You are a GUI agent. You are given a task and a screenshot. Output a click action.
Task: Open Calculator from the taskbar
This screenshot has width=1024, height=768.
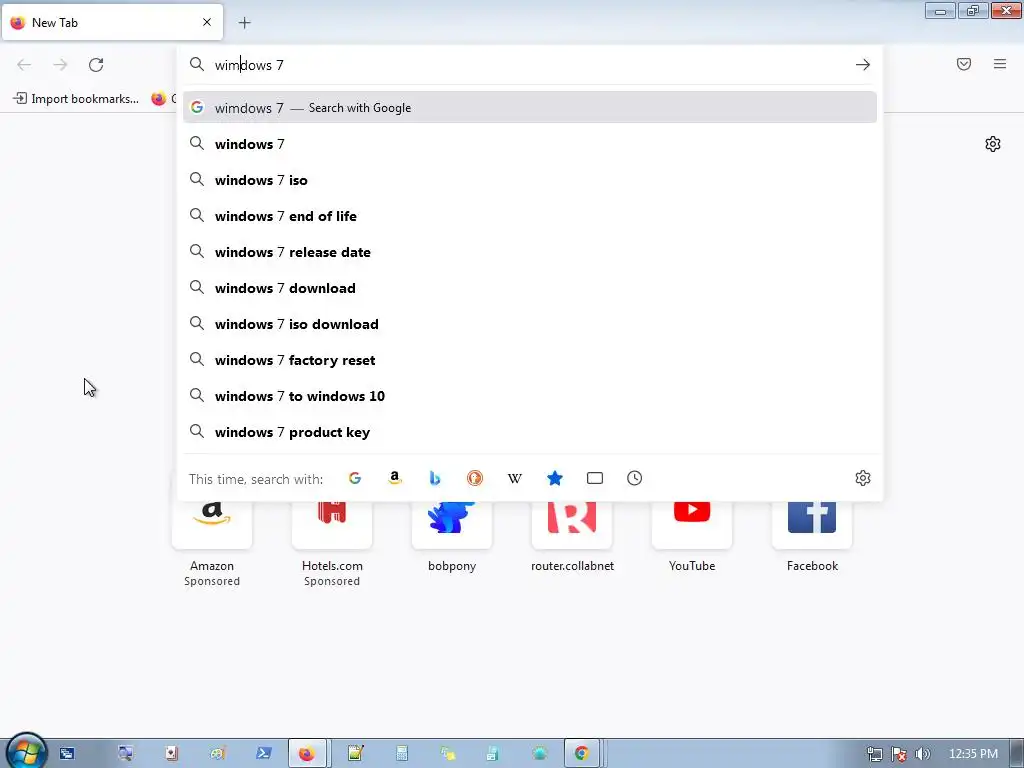(x=402, y=754)
